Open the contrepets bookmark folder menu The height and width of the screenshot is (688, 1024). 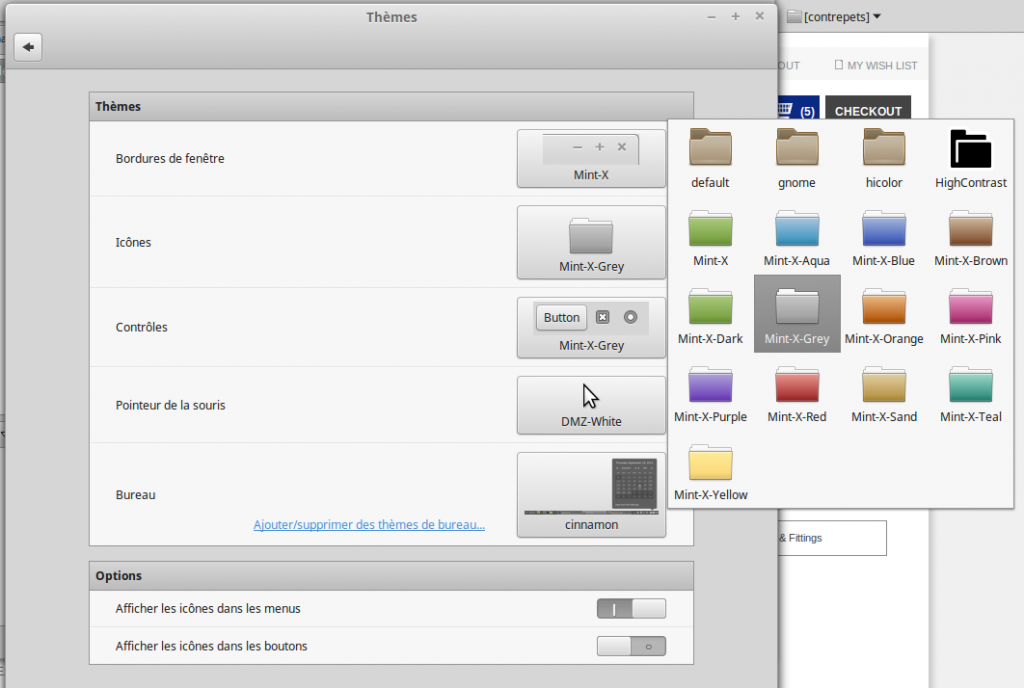(835, 17)
